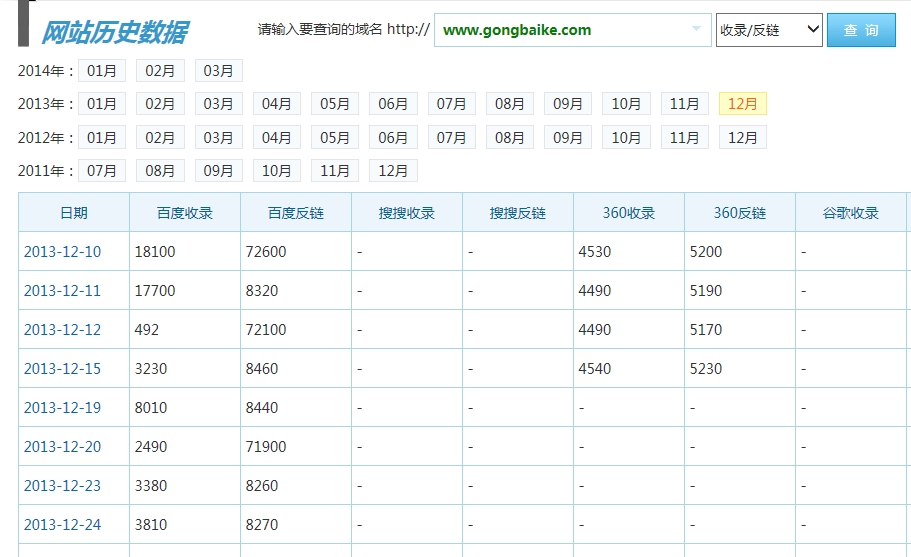Viewport: 911px width, 557px height.
Task: Click the 查询 search button
Action: (861, 30)
